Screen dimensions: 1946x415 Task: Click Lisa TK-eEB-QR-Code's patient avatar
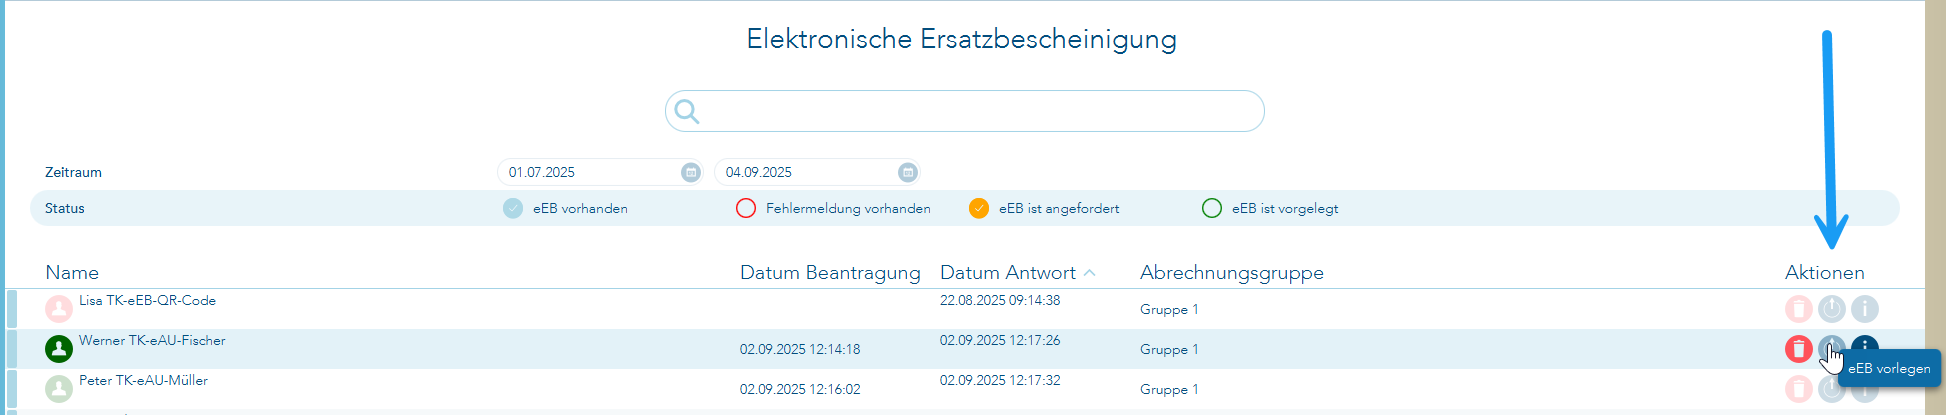coord(59,309)
